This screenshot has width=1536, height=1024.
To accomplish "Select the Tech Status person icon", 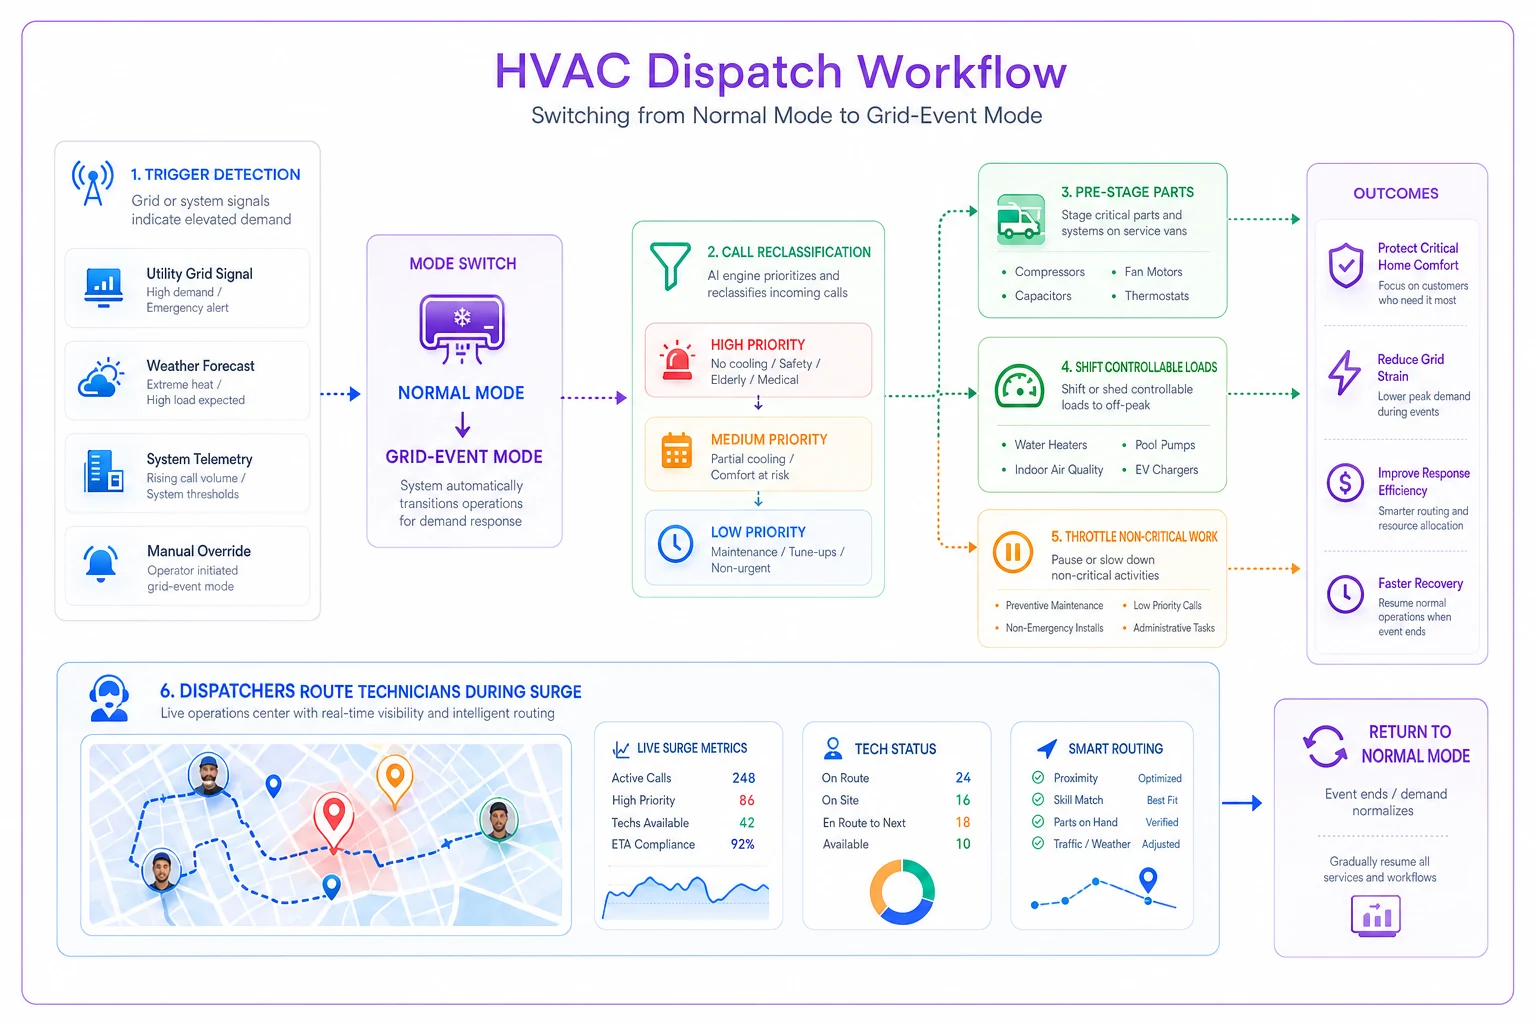I will [x=833, y=748].
